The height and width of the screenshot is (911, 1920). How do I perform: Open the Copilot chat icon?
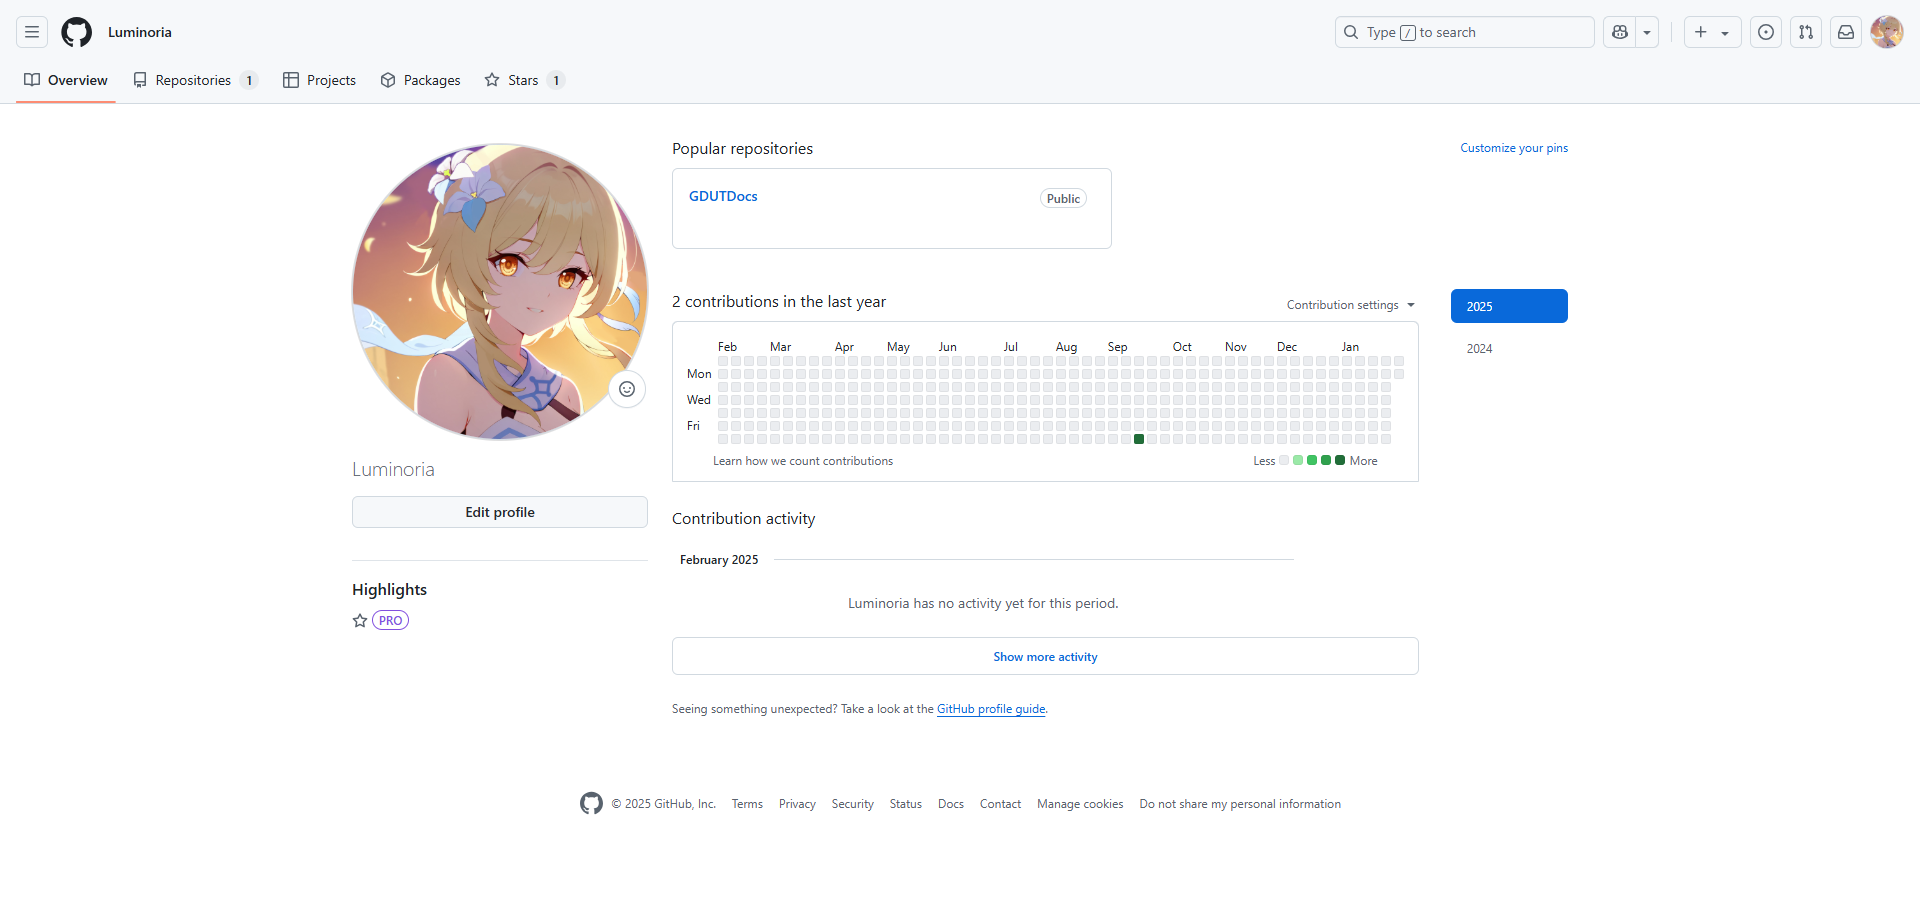[1620, 32]
